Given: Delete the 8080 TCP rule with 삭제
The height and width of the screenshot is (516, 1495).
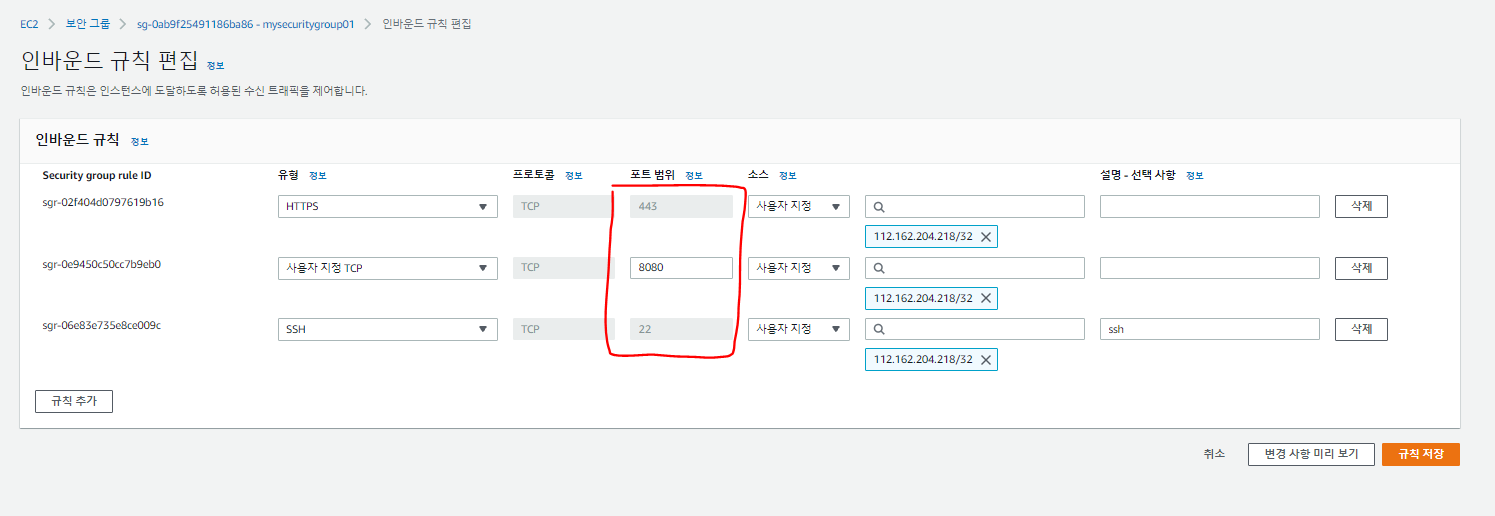Looking at the screenshot, I should pos(1362,268).
